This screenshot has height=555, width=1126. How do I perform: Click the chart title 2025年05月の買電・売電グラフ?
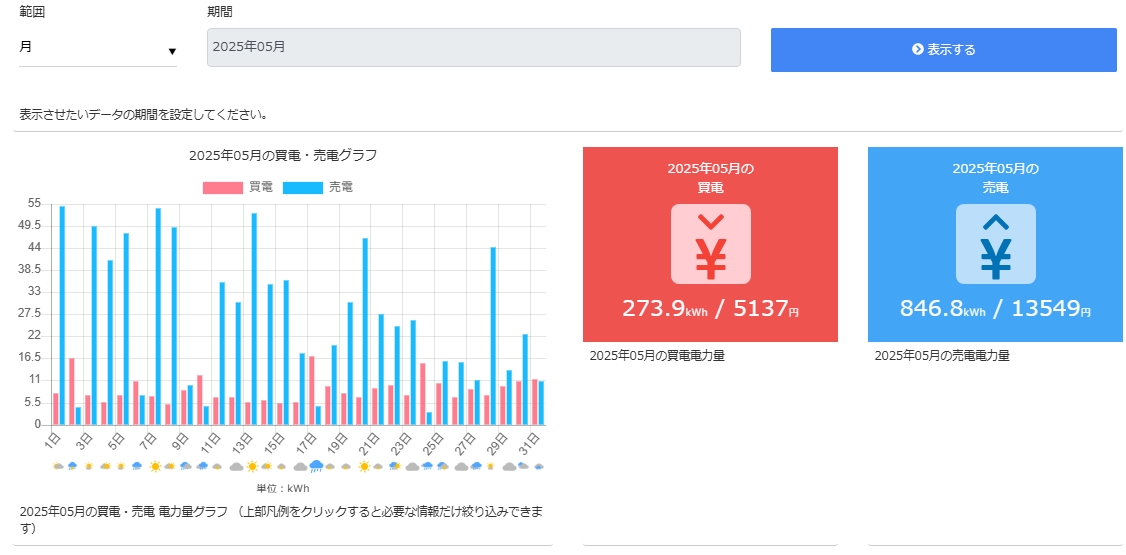pyautogui.click(x=283, y=155)
